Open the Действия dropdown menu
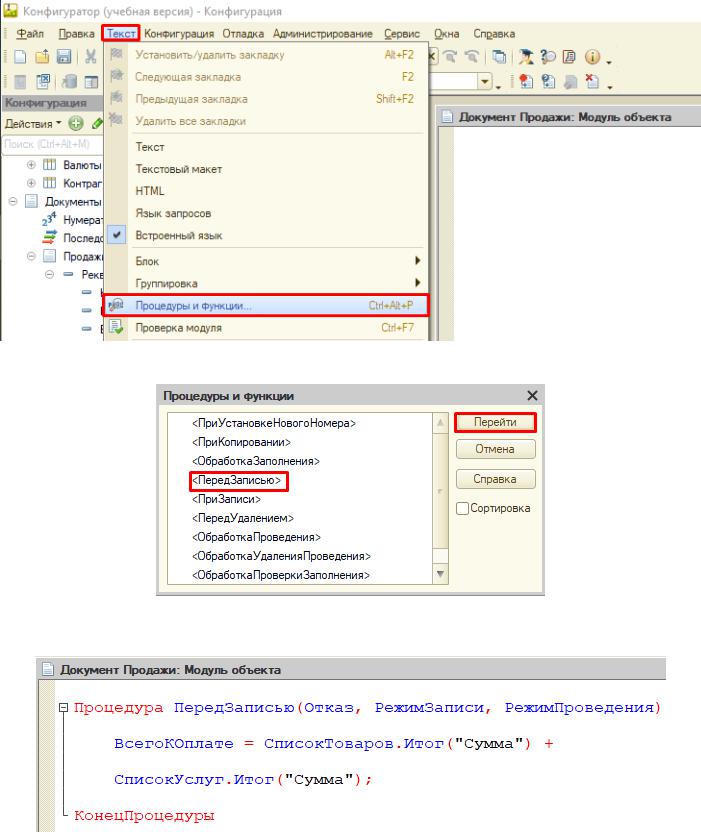Image resolution: width=701 pixels, height=832 pixels. click(x=33, y=124)
